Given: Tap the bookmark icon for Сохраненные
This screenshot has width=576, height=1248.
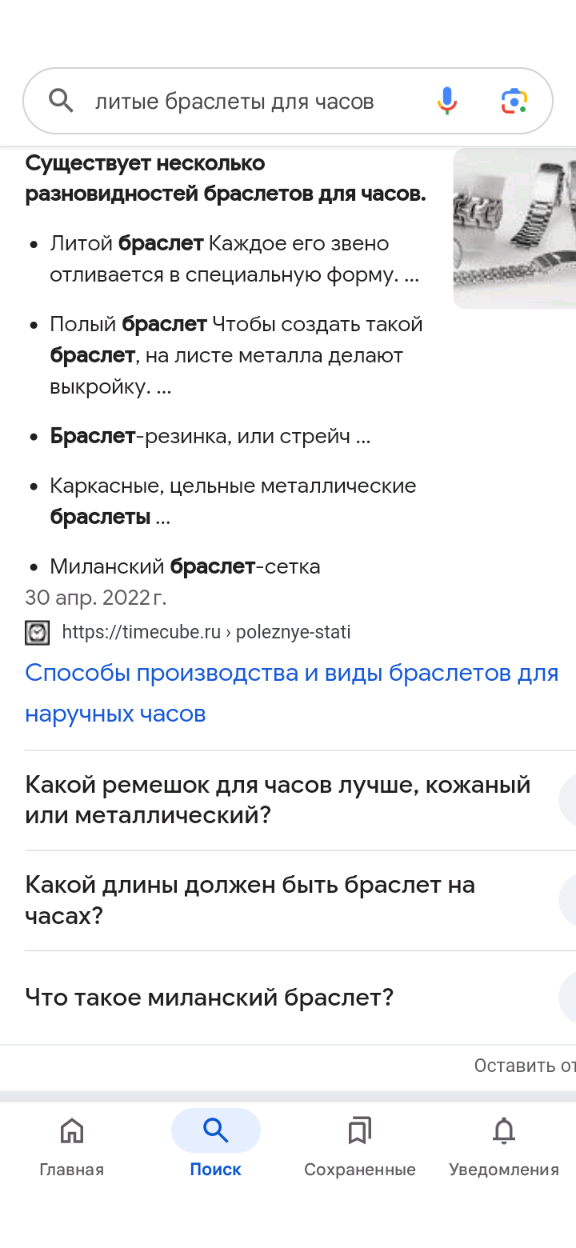Looking at the screenshot, I should (359, 1131).
